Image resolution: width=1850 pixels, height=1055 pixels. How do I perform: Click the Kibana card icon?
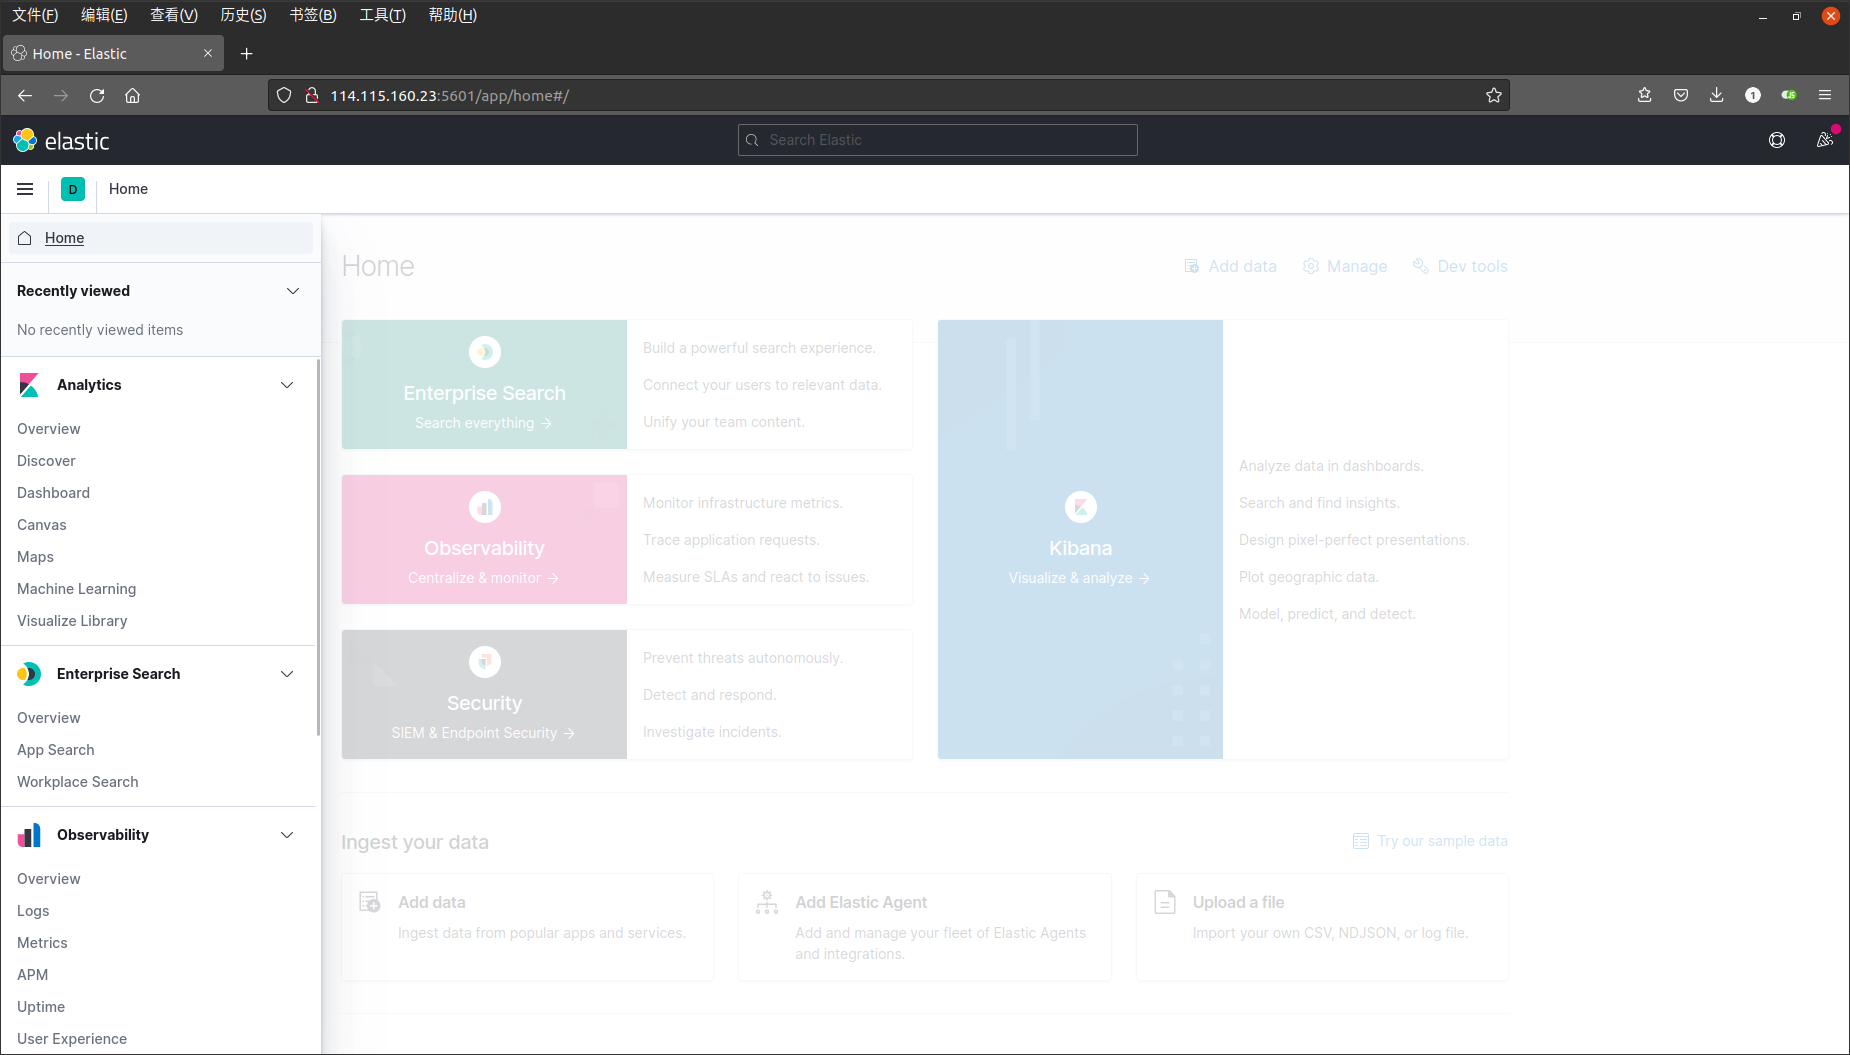tap(1081, 507)
